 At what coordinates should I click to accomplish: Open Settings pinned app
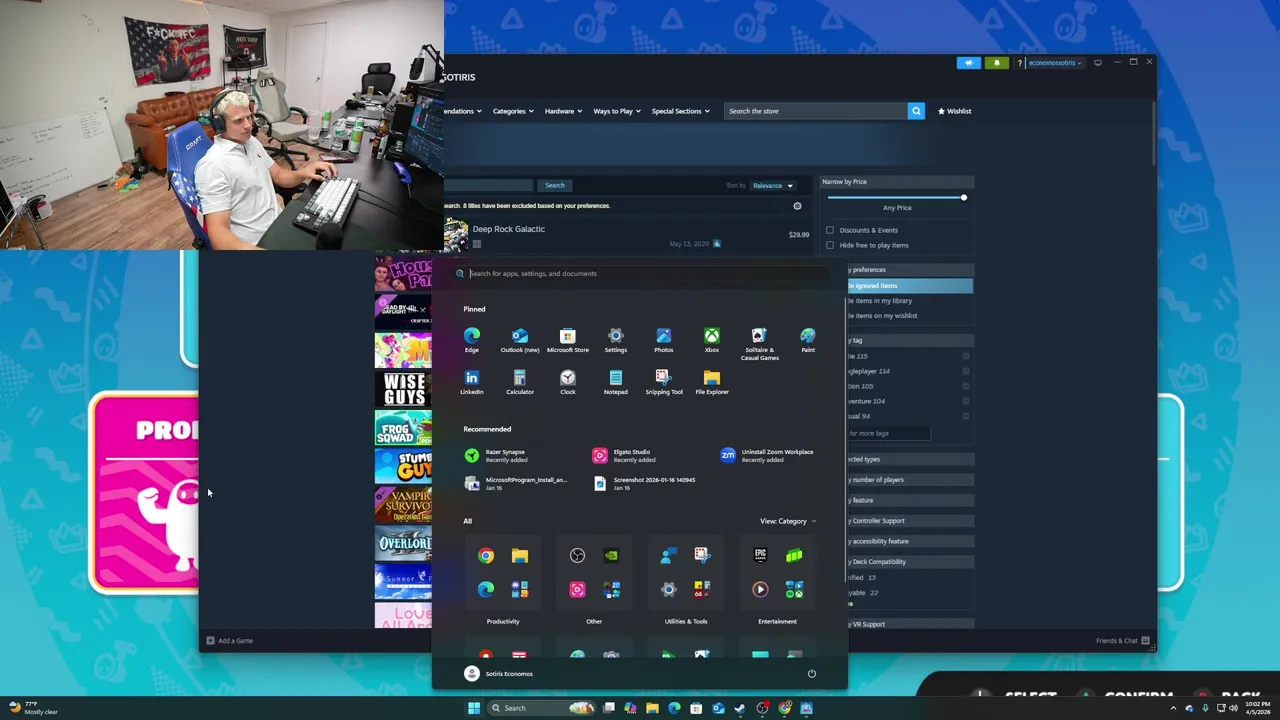(615, 340)
